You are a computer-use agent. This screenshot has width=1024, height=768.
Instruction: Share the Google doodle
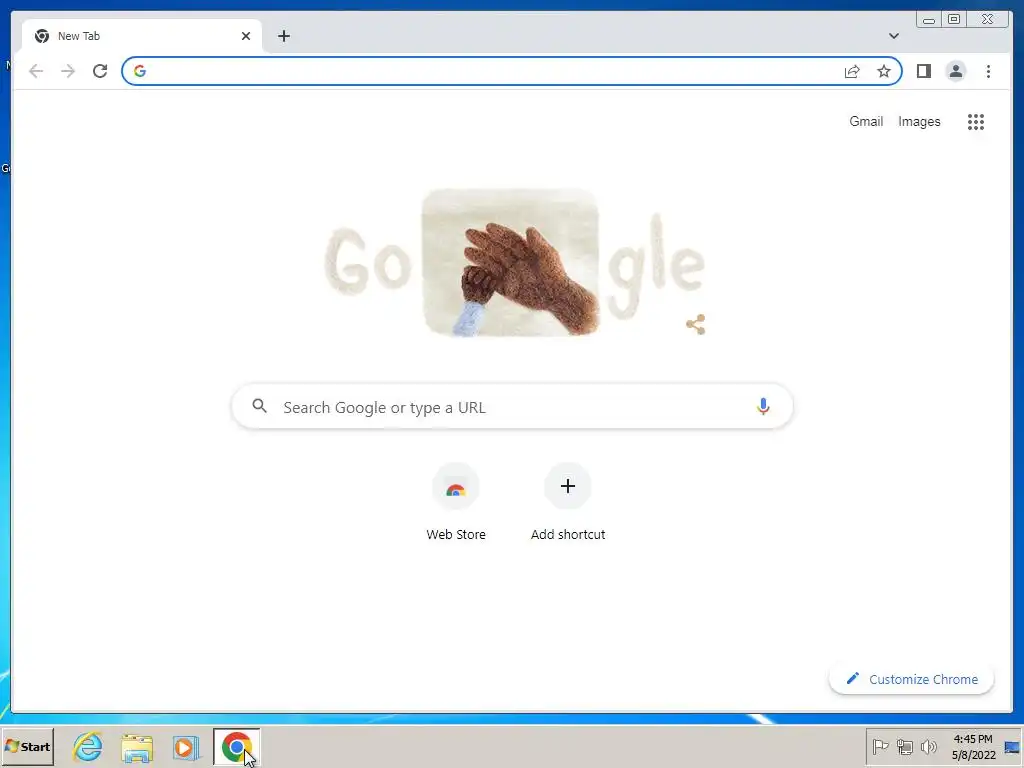tap(696, 325)
